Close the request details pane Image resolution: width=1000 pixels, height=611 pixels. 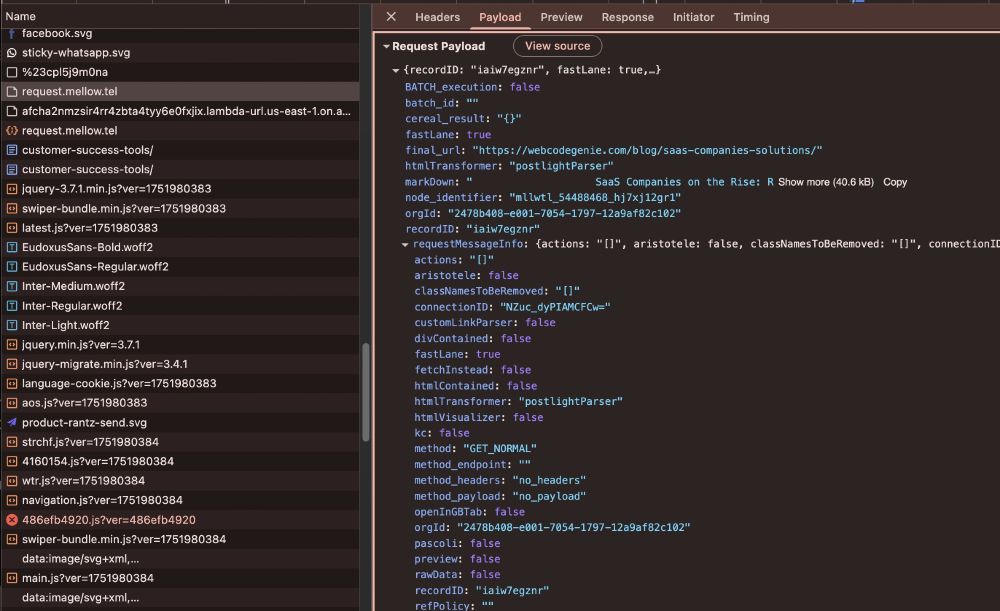pos(391,17)
